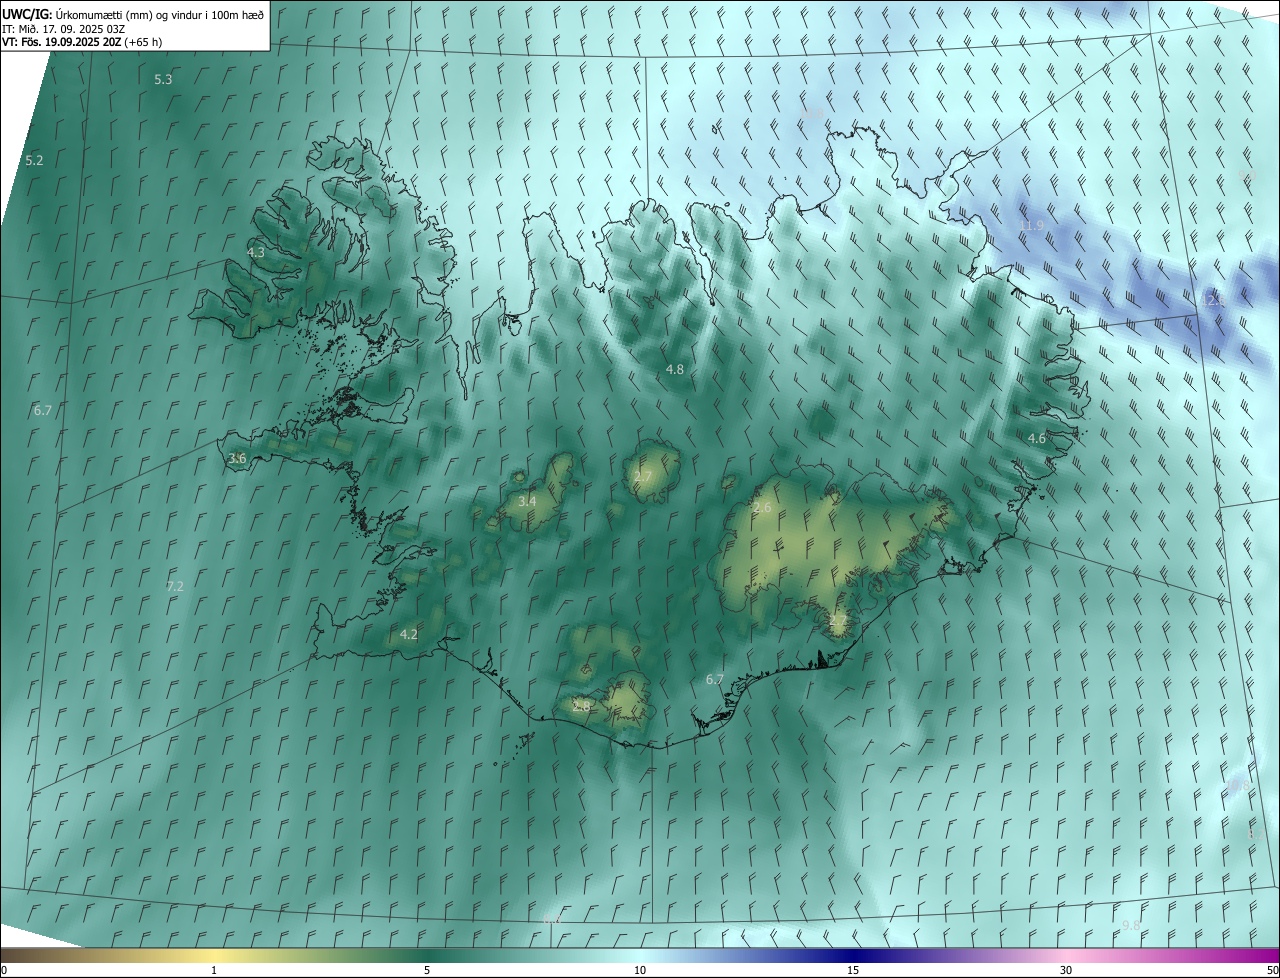Click the 2.8 value label
Viewport: 1280px width, 978px height.
pos(581,706)
